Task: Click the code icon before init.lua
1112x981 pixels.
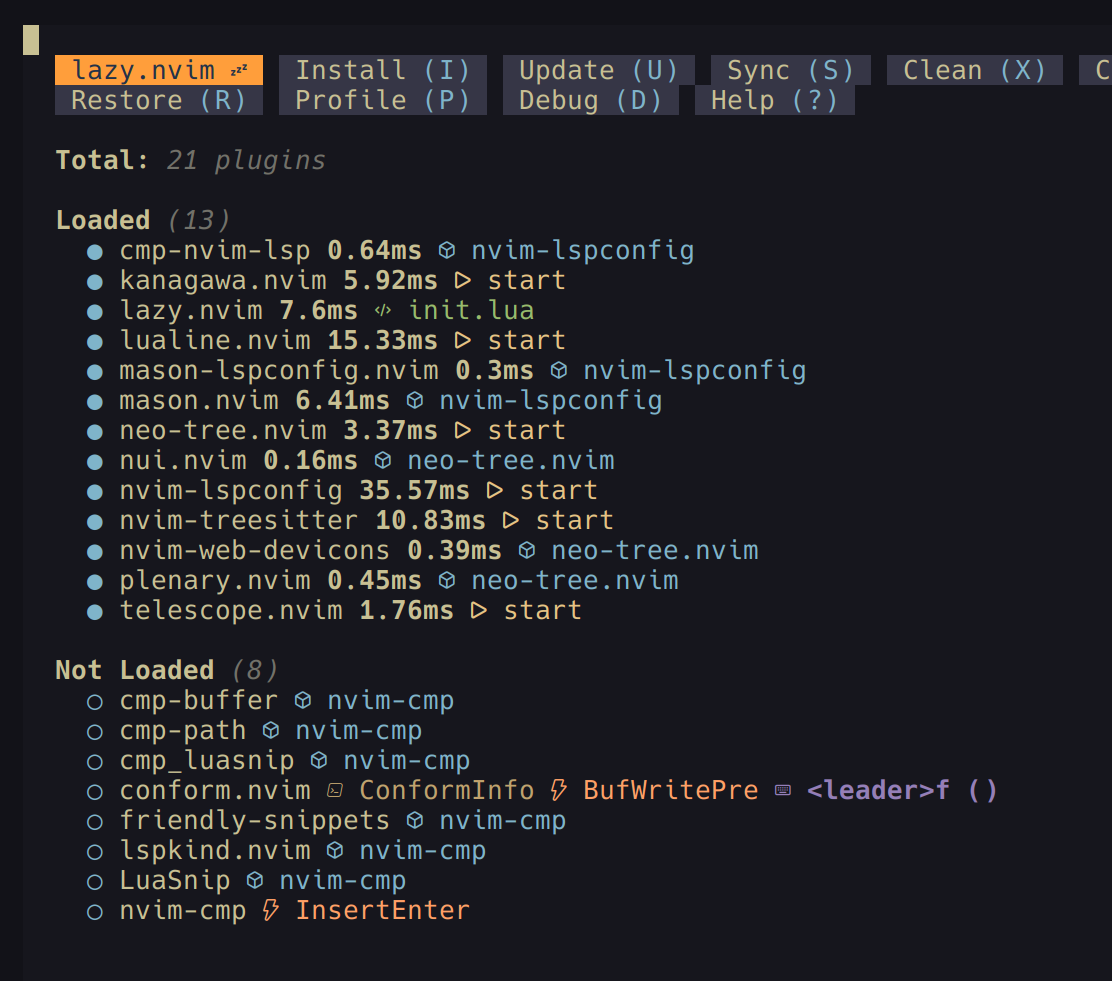Action: click(x=383, y=310)
